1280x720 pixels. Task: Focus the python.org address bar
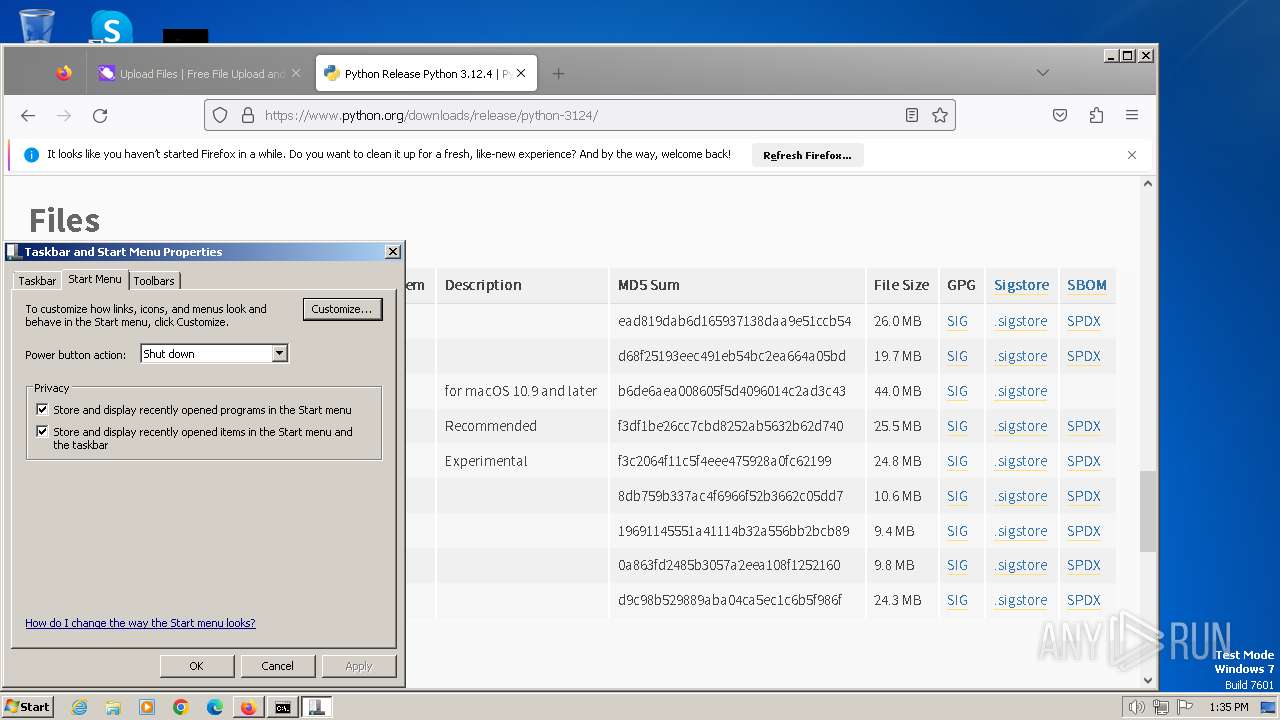coord(580,115)
